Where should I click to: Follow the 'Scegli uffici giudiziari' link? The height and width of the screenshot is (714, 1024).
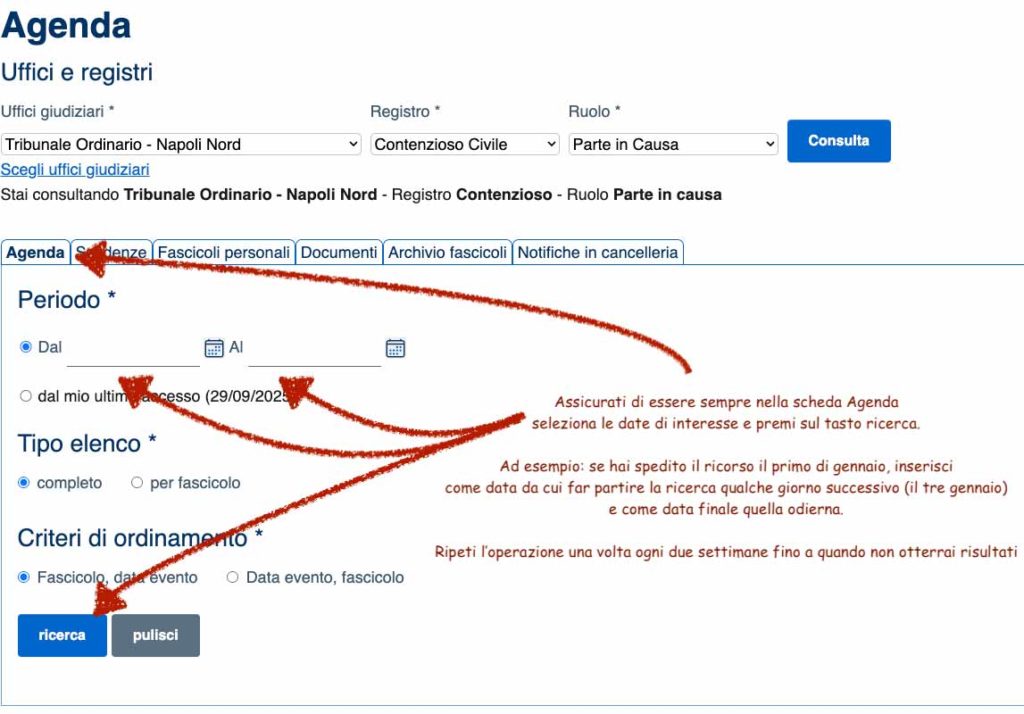75,170
